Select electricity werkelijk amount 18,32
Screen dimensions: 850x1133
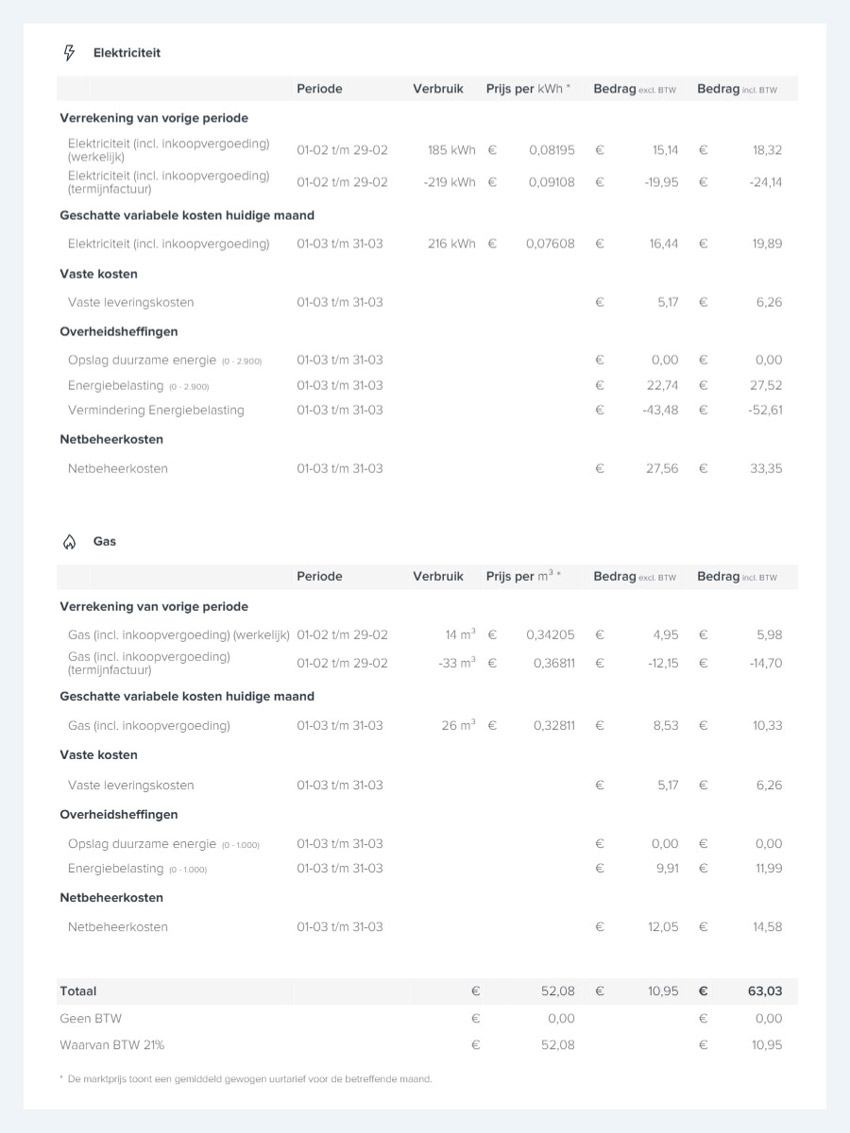pos(767,150)
